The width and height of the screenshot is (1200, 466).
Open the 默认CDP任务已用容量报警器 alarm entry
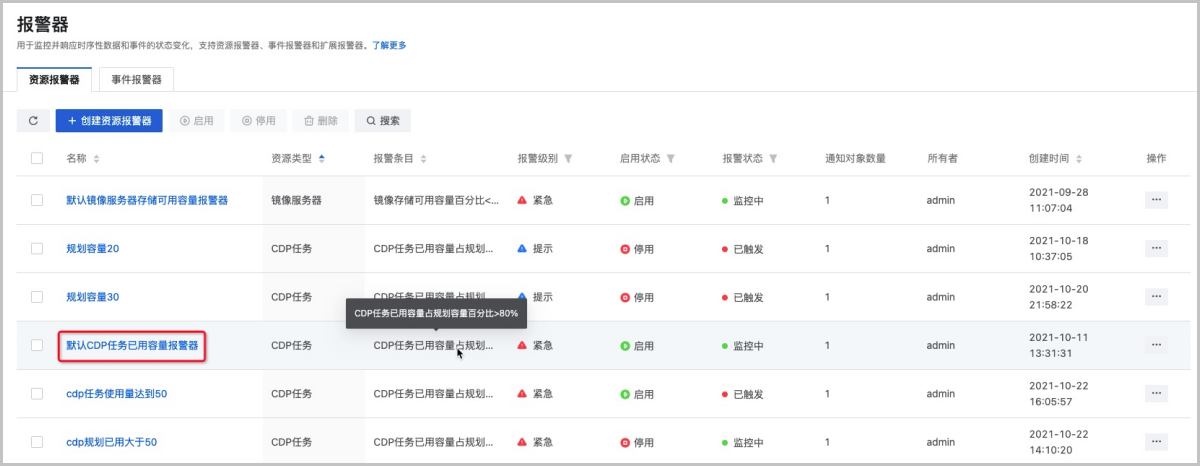132,346
